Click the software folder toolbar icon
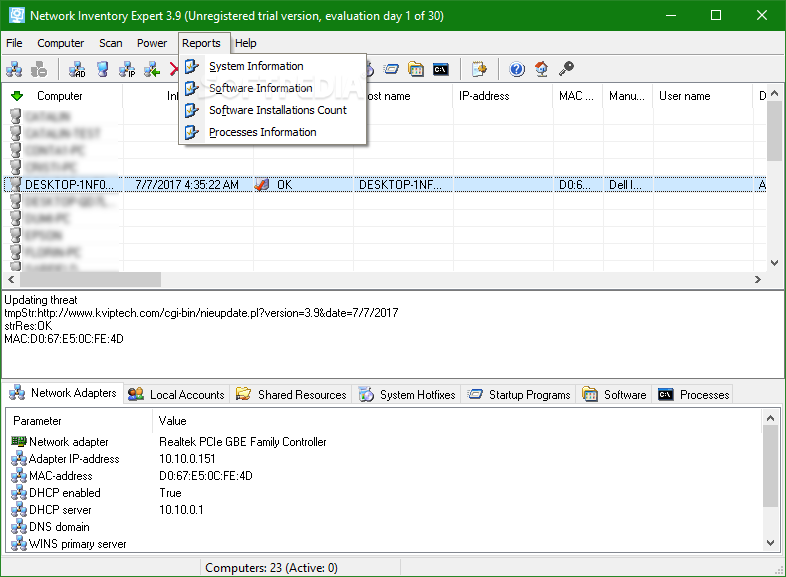Screen dimensions: 786x577 (x=416, y=69)
